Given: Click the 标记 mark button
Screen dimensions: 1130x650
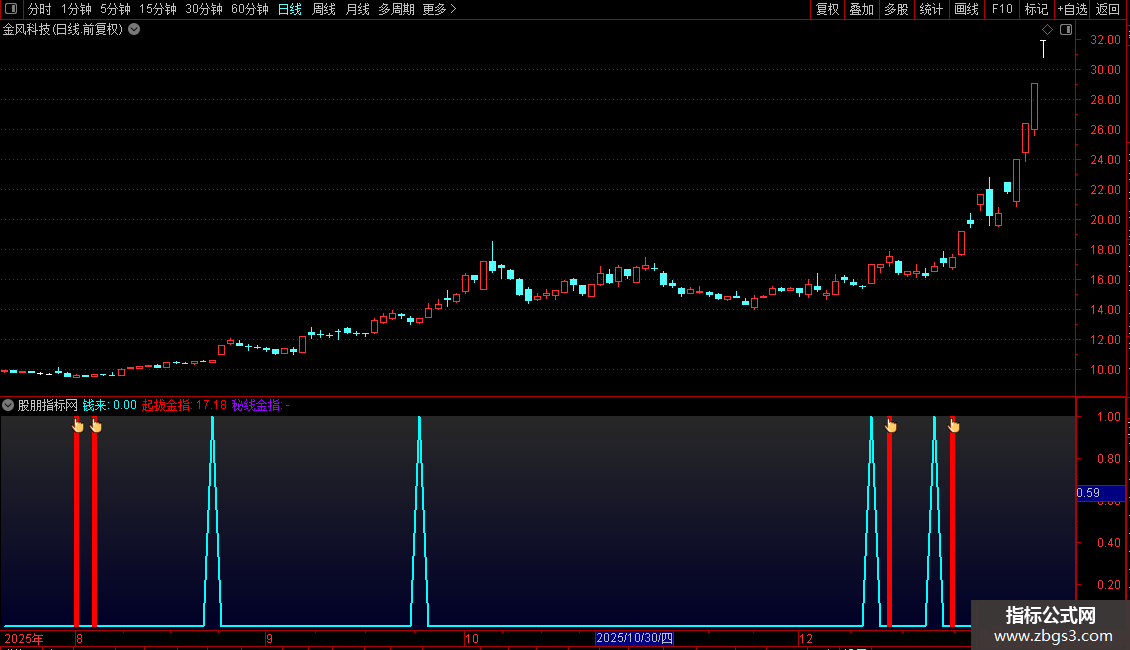Looking at the screenshot, I should (1036, 9).
